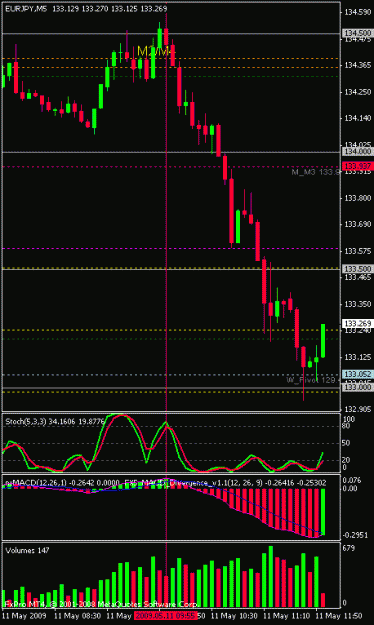Click the -0.2951 MACD scale value

point(354,535)
